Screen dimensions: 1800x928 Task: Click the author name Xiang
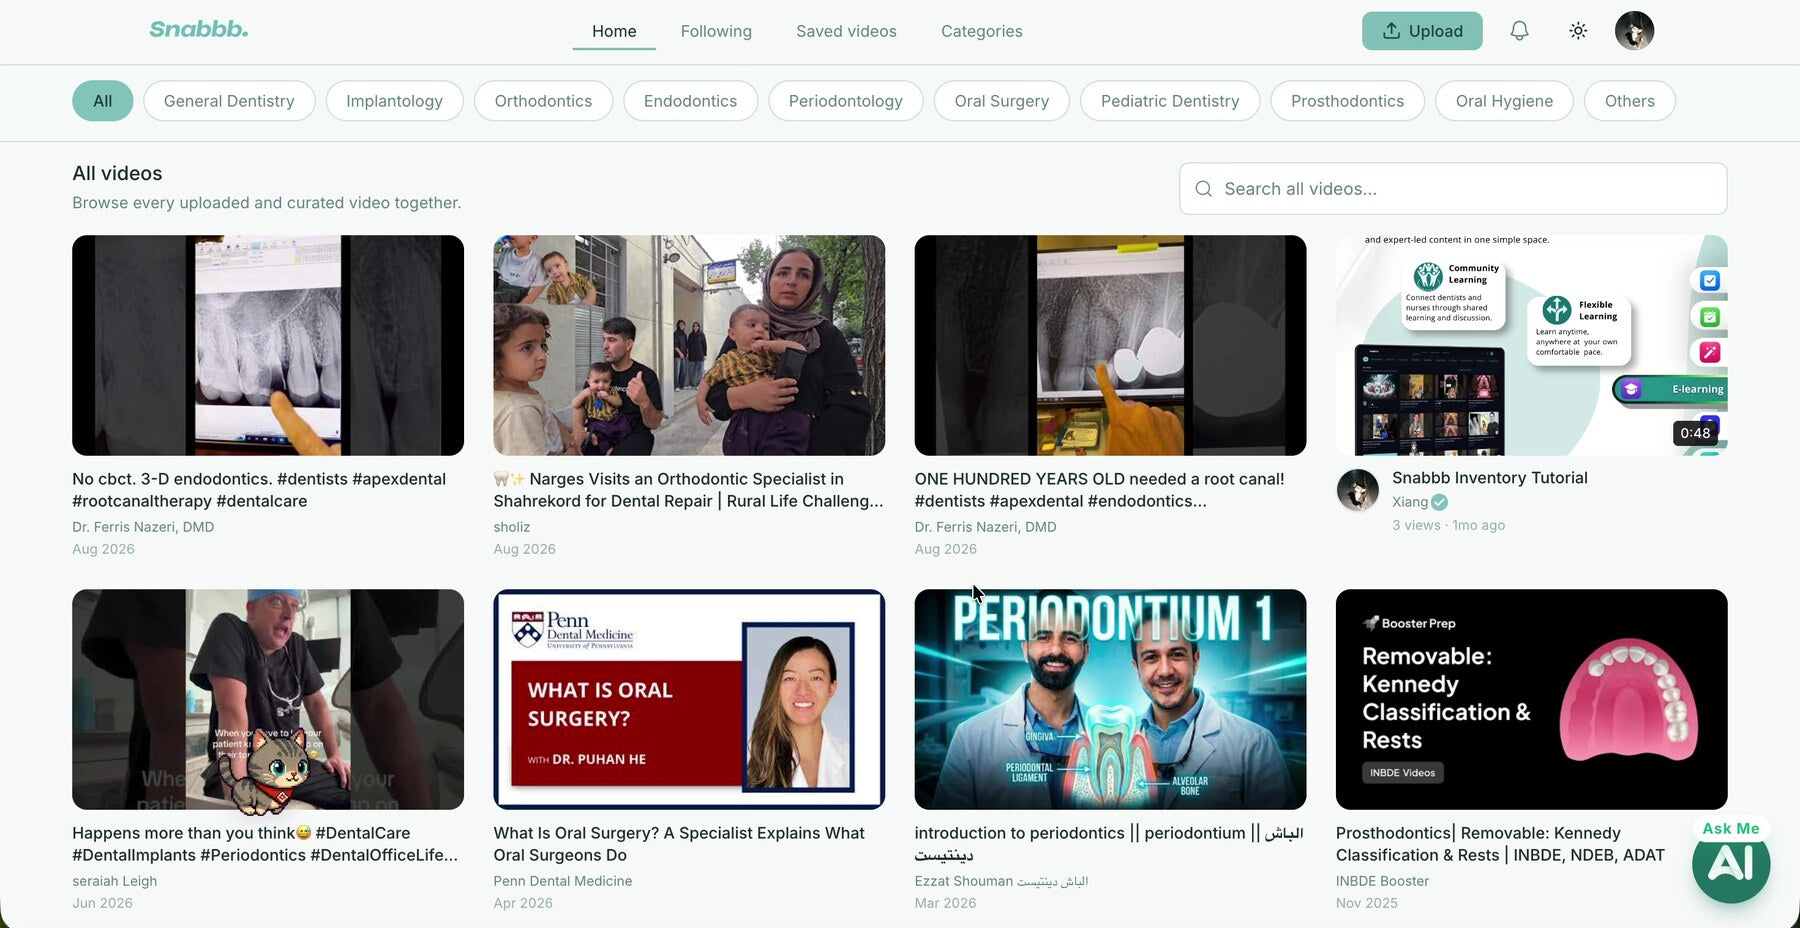click(x=1410, y=502)
